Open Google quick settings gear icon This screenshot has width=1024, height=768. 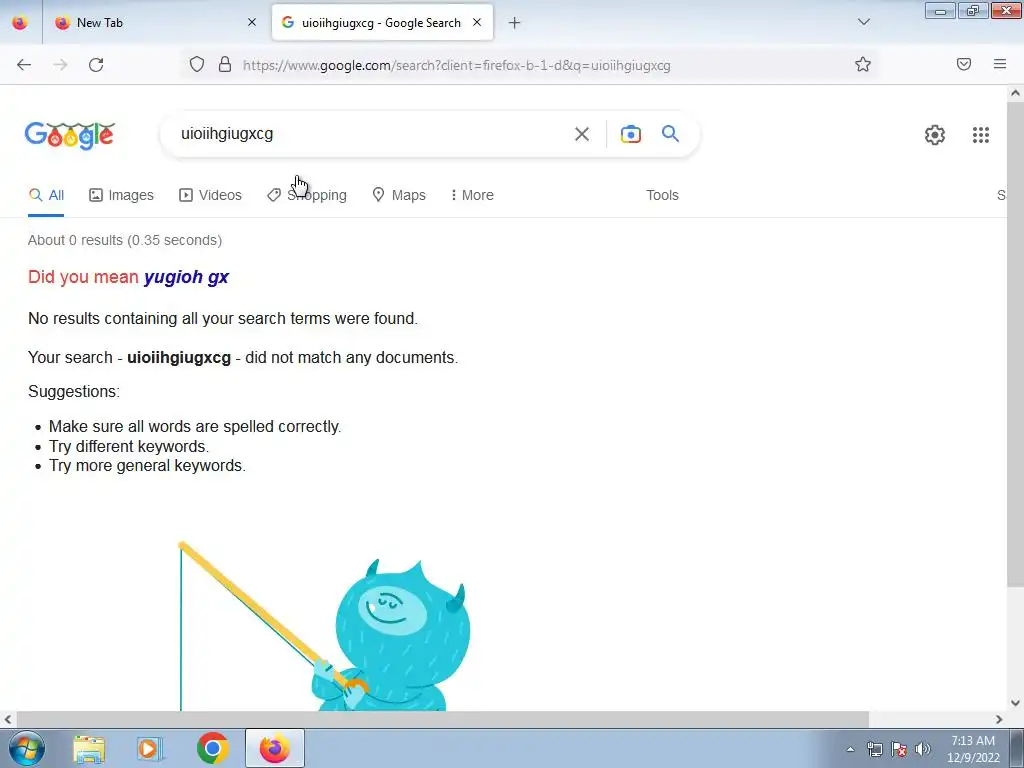tap(935, 135)
